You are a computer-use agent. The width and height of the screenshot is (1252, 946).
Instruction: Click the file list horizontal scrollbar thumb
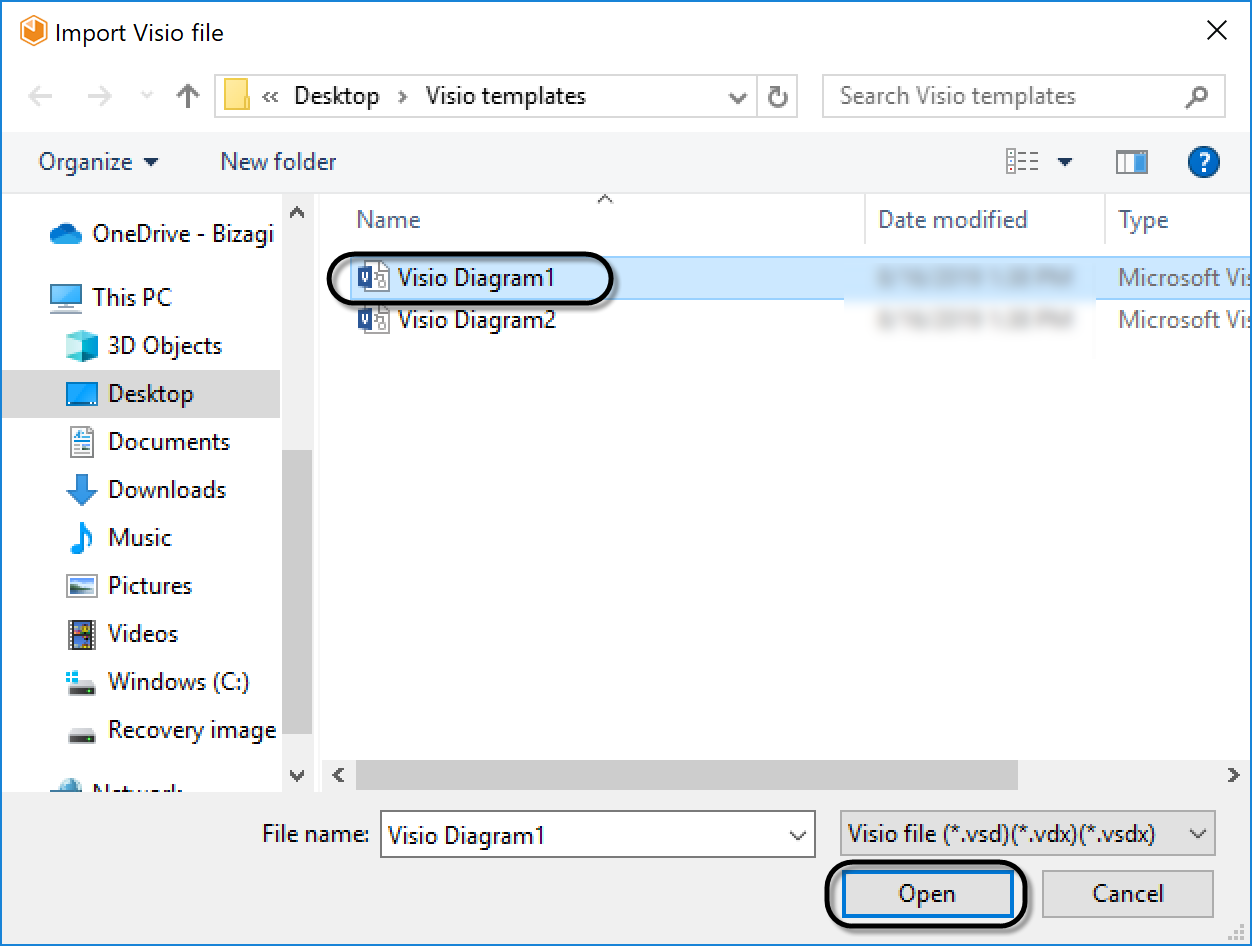pyautogui.click(x=686, y=775)
